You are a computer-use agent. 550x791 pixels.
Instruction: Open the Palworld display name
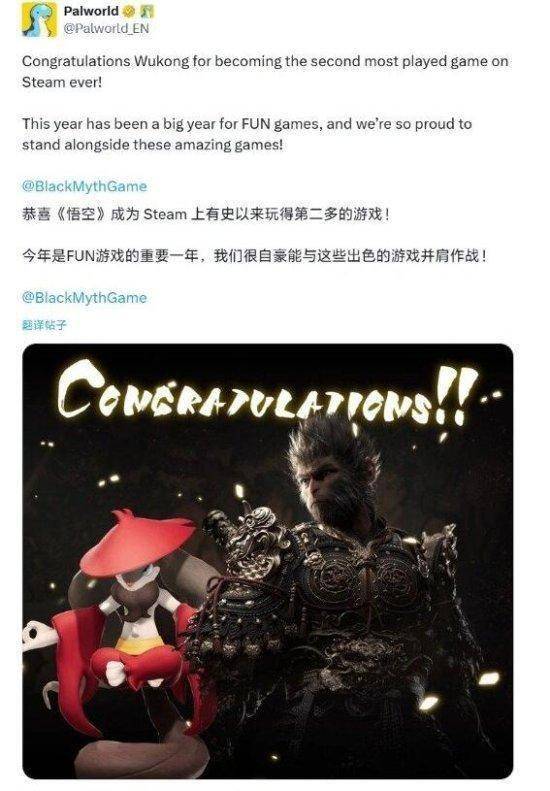click(x=91, y=11)
